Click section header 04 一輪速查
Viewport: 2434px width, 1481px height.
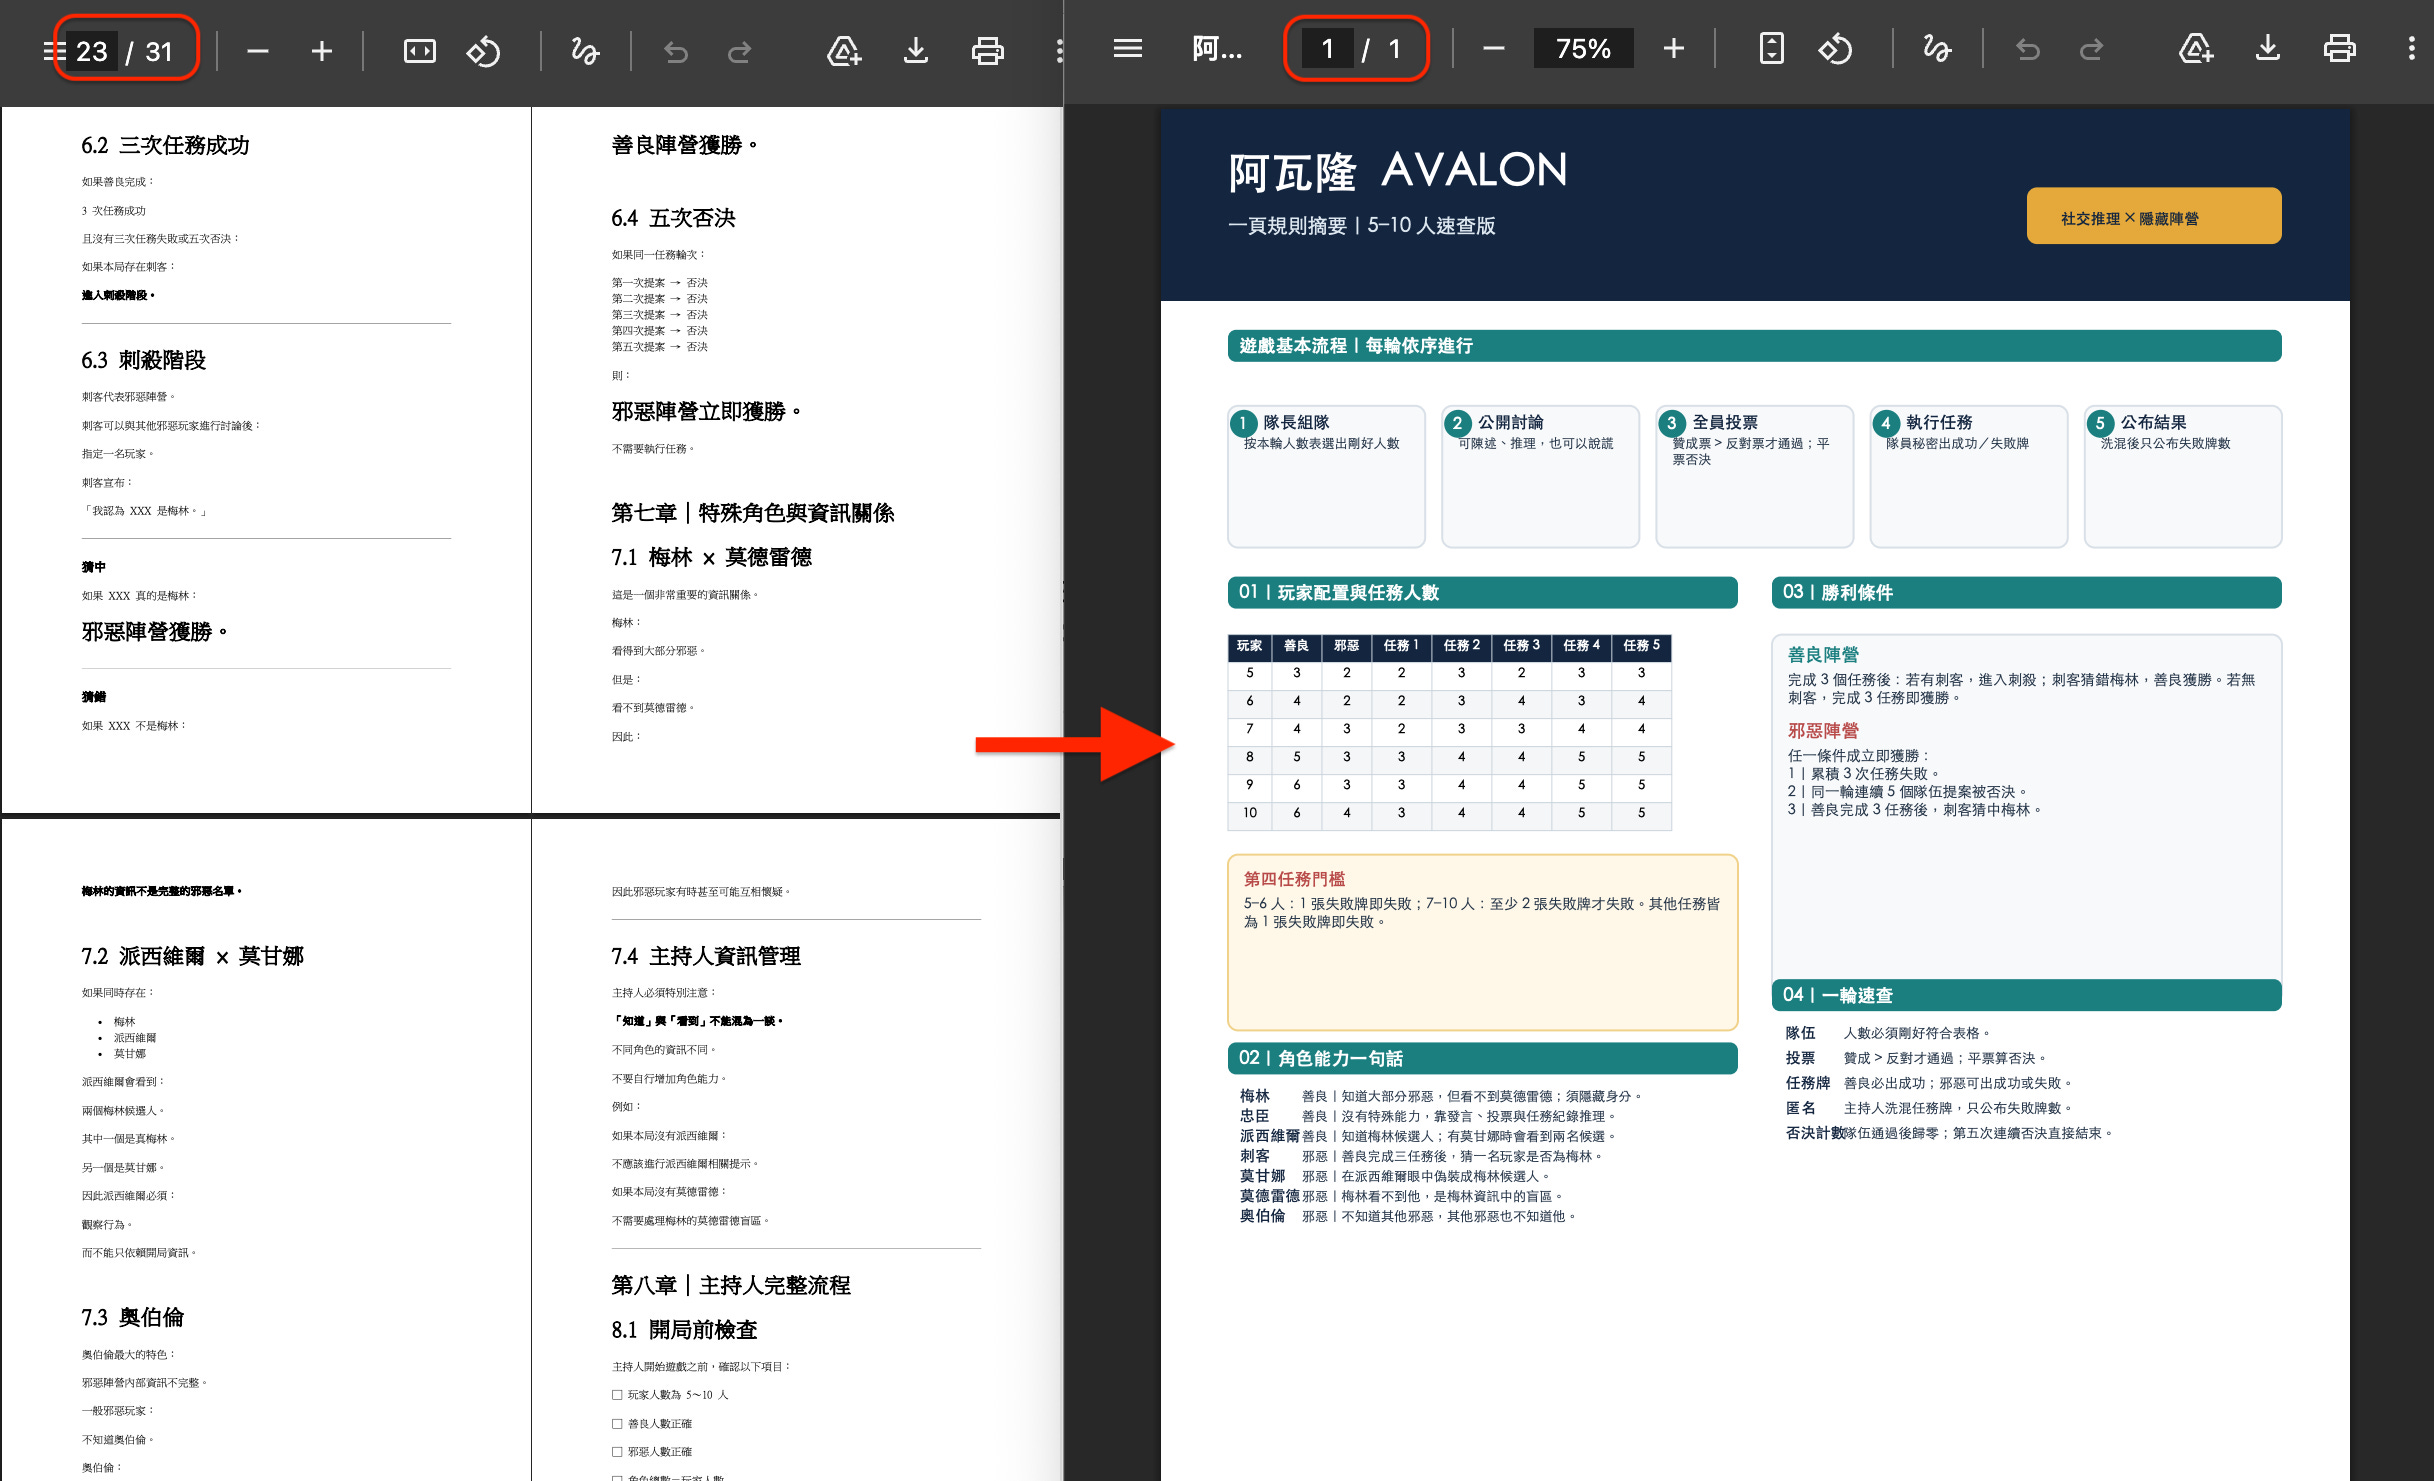(2026, 995)
